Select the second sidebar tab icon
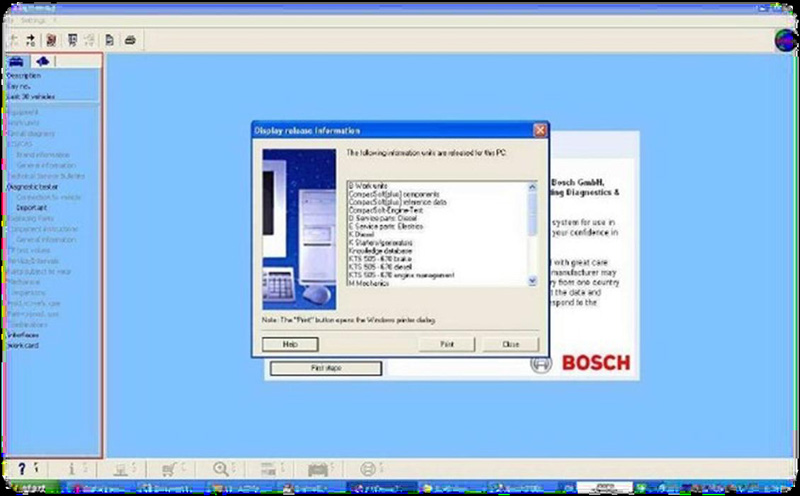This screenshot has width=800, height=496. tap(42, 62)
